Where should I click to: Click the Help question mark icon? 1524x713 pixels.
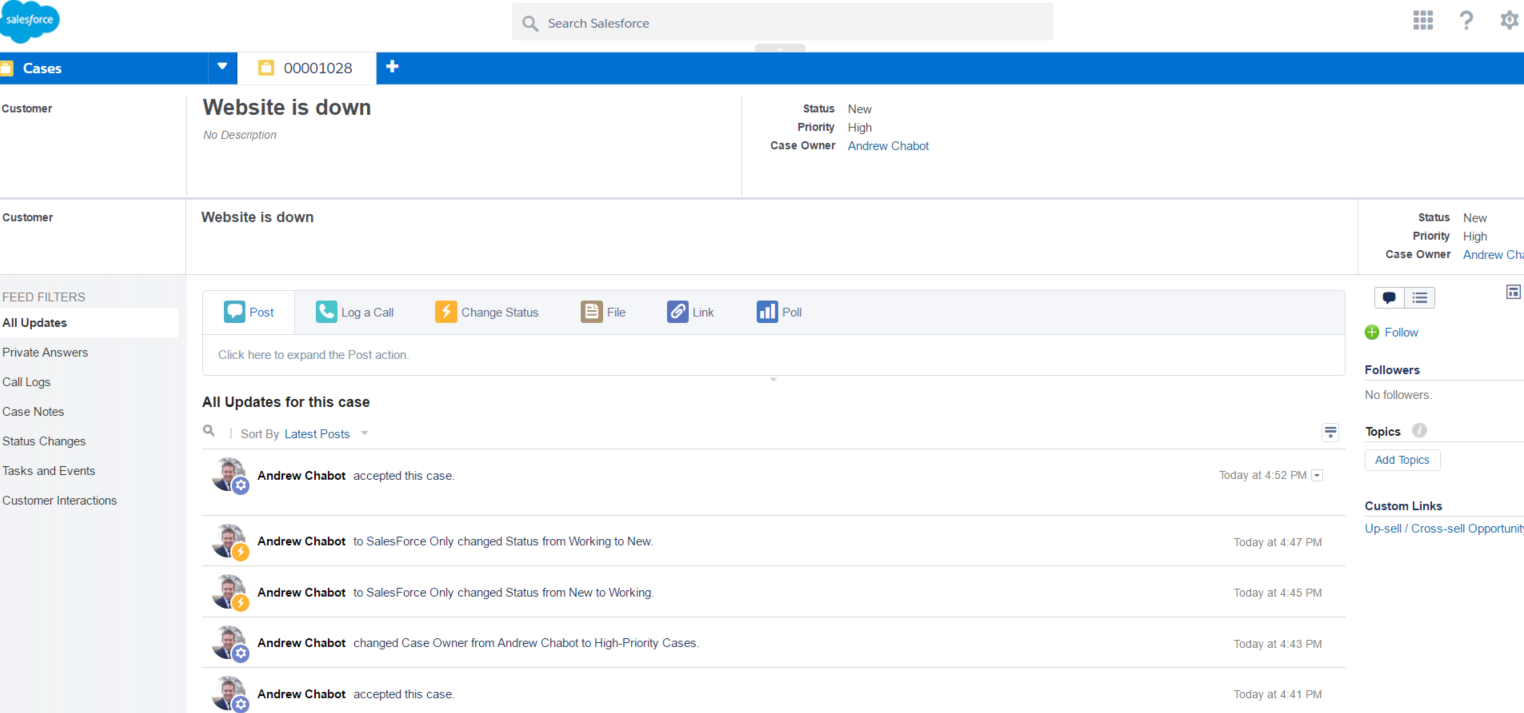[1466, 19]
